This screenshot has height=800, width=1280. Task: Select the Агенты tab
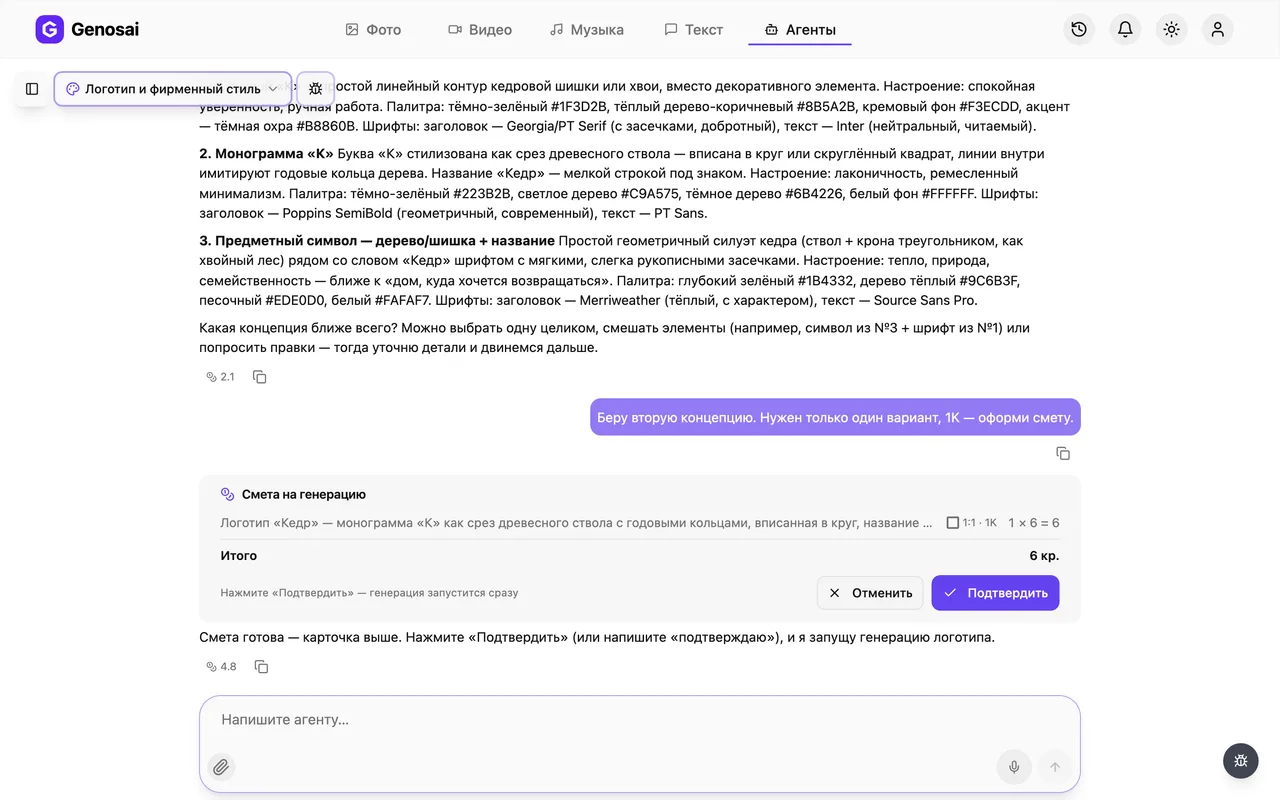click(800, 30)
